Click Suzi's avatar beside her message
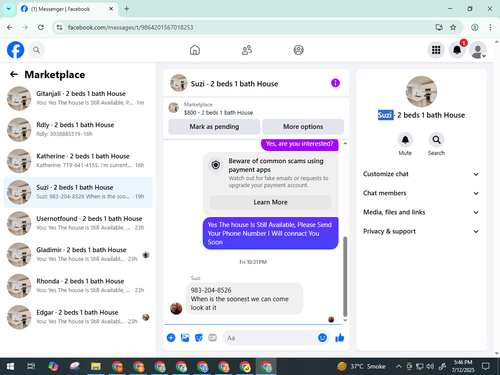This screenshot has width=500, height=375. 176,308
